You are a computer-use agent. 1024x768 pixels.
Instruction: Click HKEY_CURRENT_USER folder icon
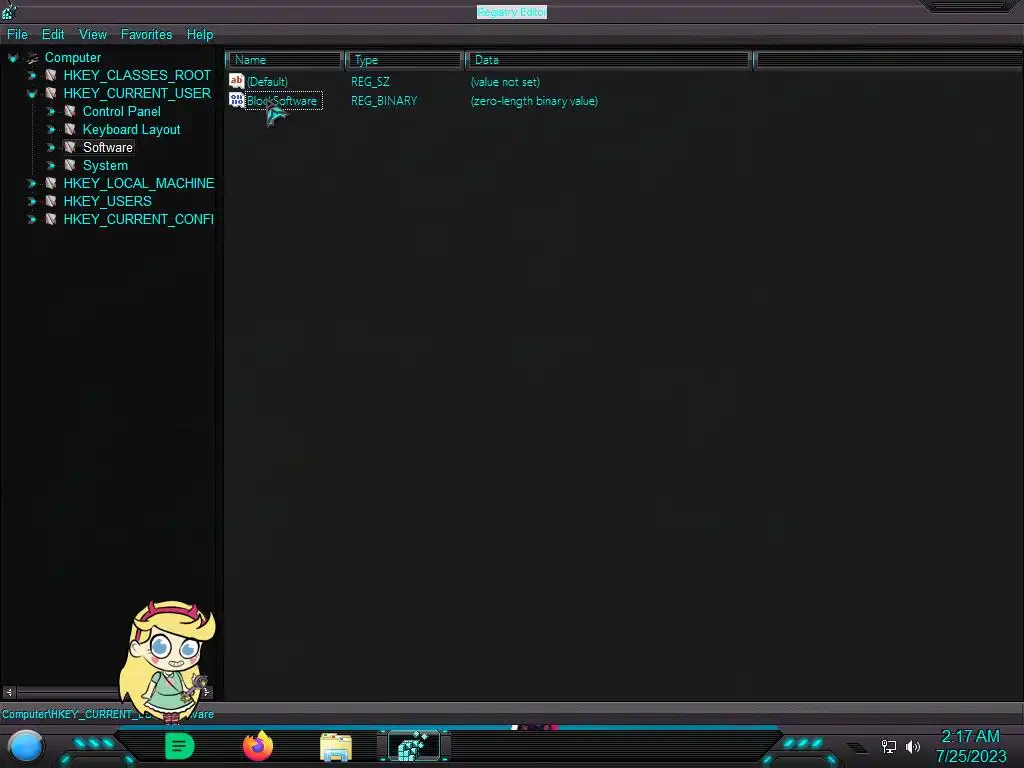[51, 93]
